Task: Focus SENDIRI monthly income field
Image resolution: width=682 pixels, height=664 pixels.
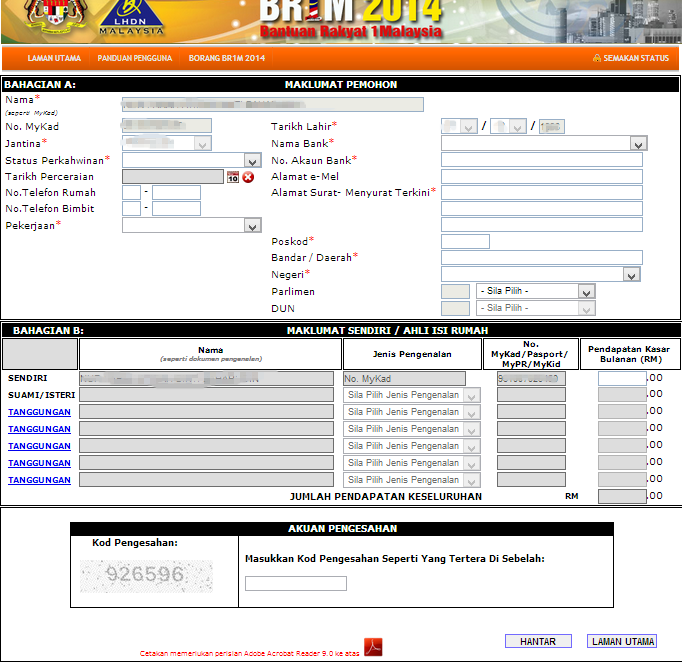Action: coord(622,378)
